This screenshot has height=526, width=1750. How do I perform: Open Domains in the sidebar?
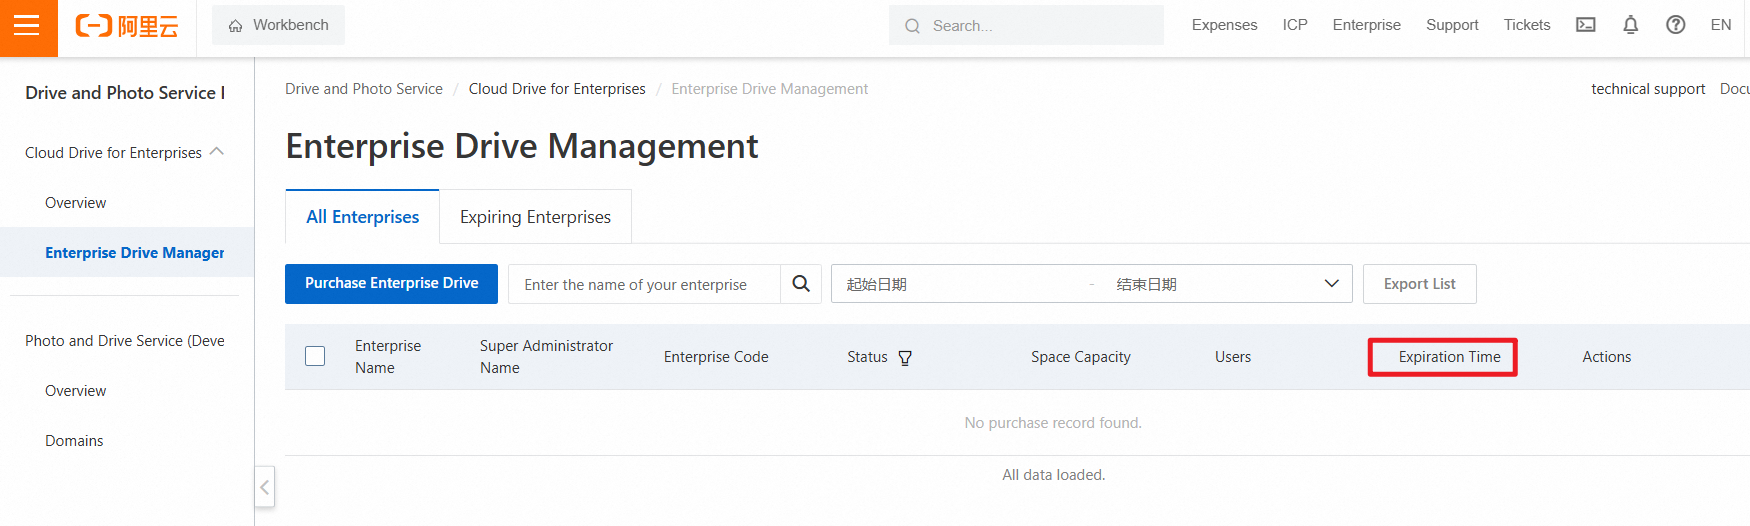coord(74,441)
